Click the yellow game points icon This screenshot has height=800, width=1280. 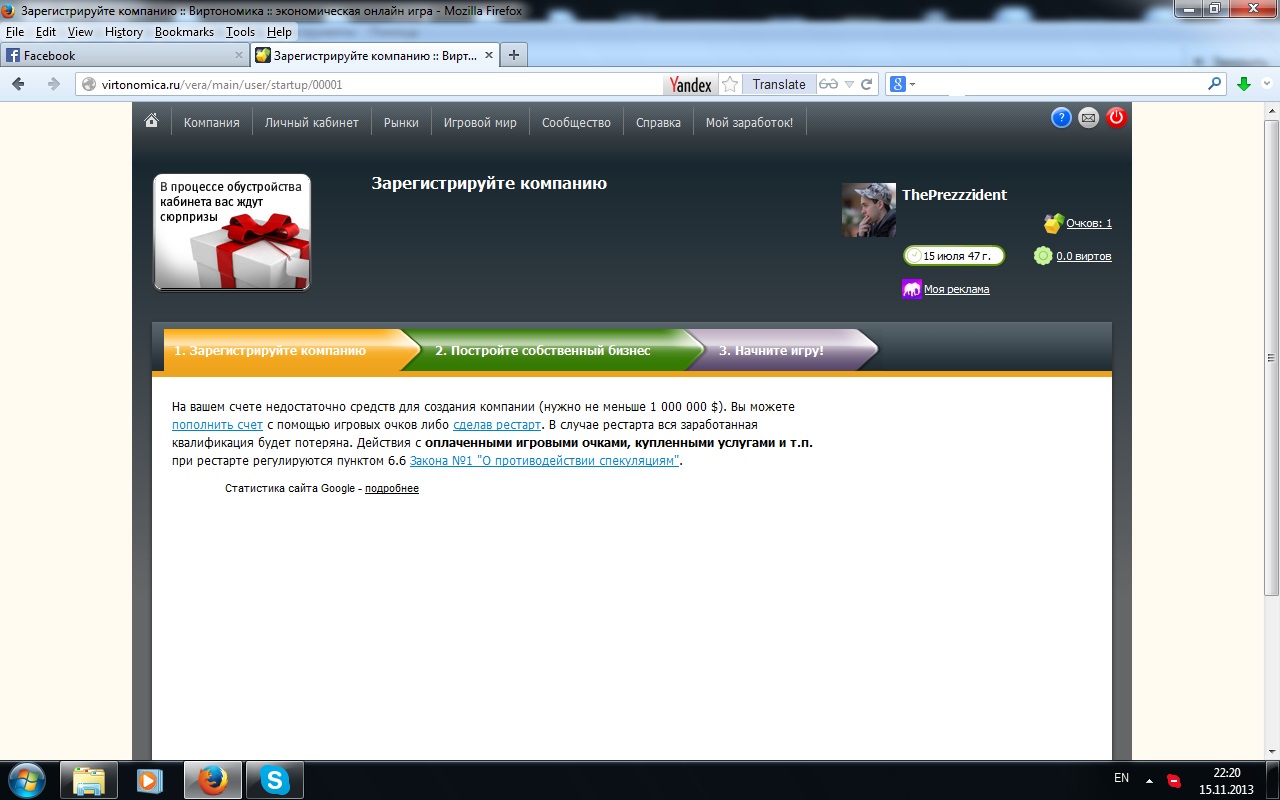(x=1053, y=223)
